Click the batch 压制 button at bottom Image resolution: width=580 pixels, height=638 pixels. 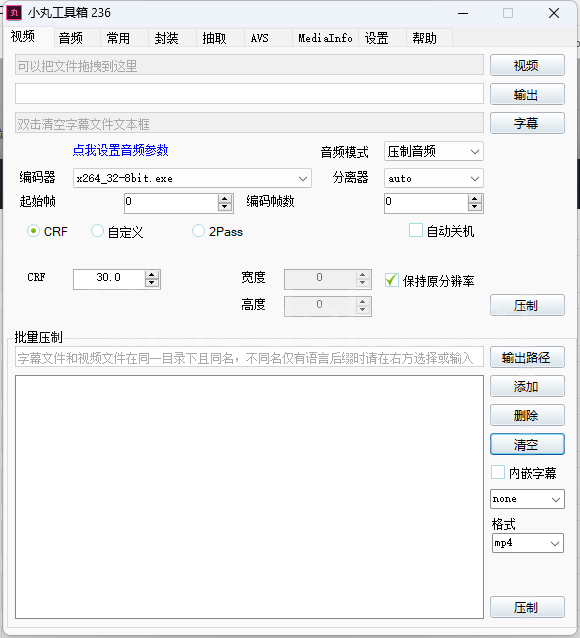pyautogui.click(x=527, y=607)
